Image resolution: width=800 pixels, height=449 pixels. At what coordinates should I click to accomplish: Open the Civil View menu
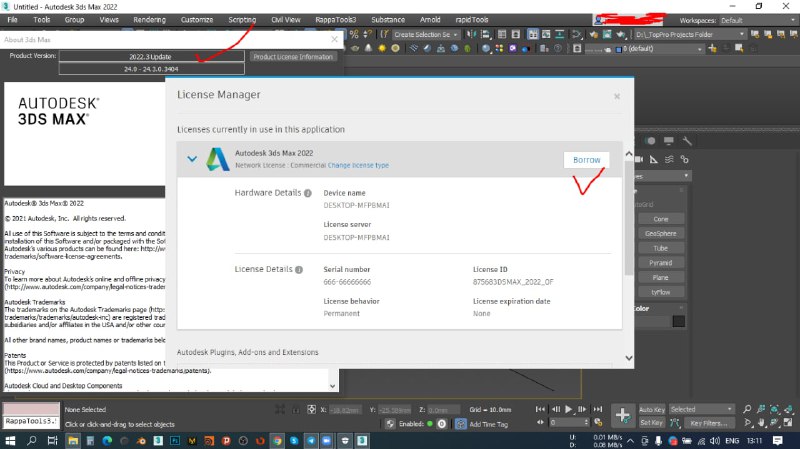coord(286,19)
